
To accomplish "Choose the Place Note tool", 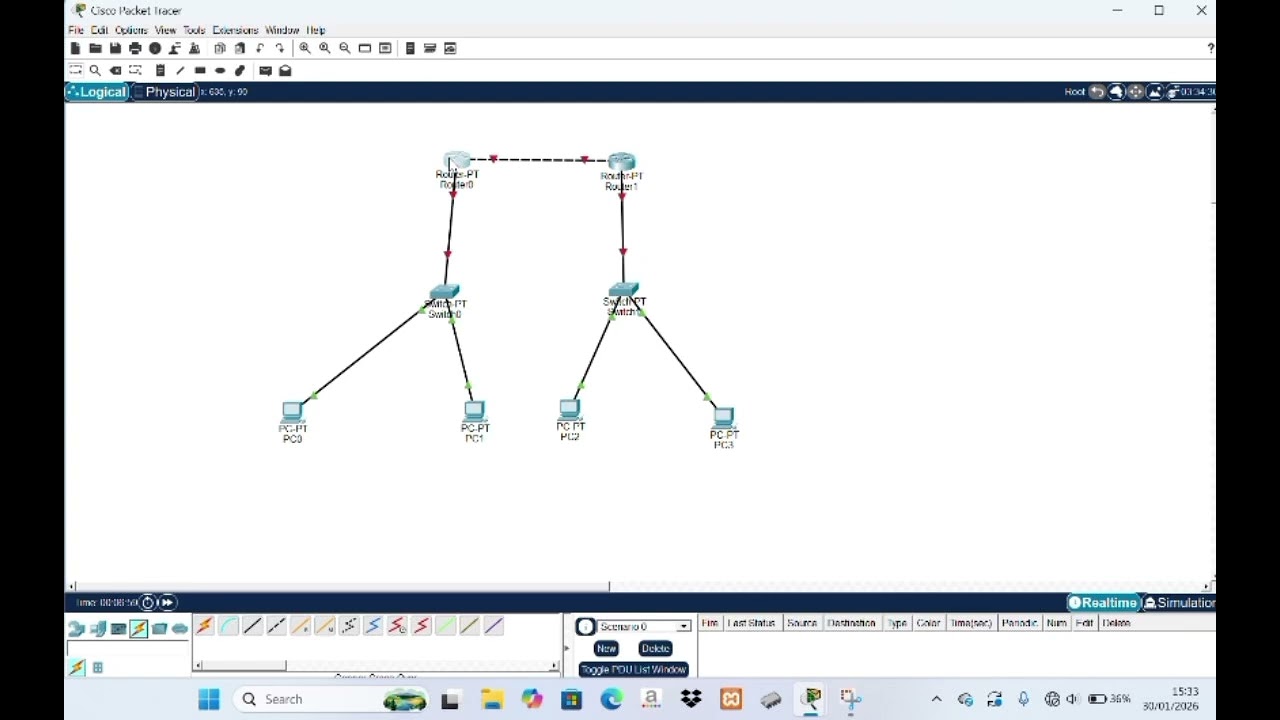I will [160, 70].
